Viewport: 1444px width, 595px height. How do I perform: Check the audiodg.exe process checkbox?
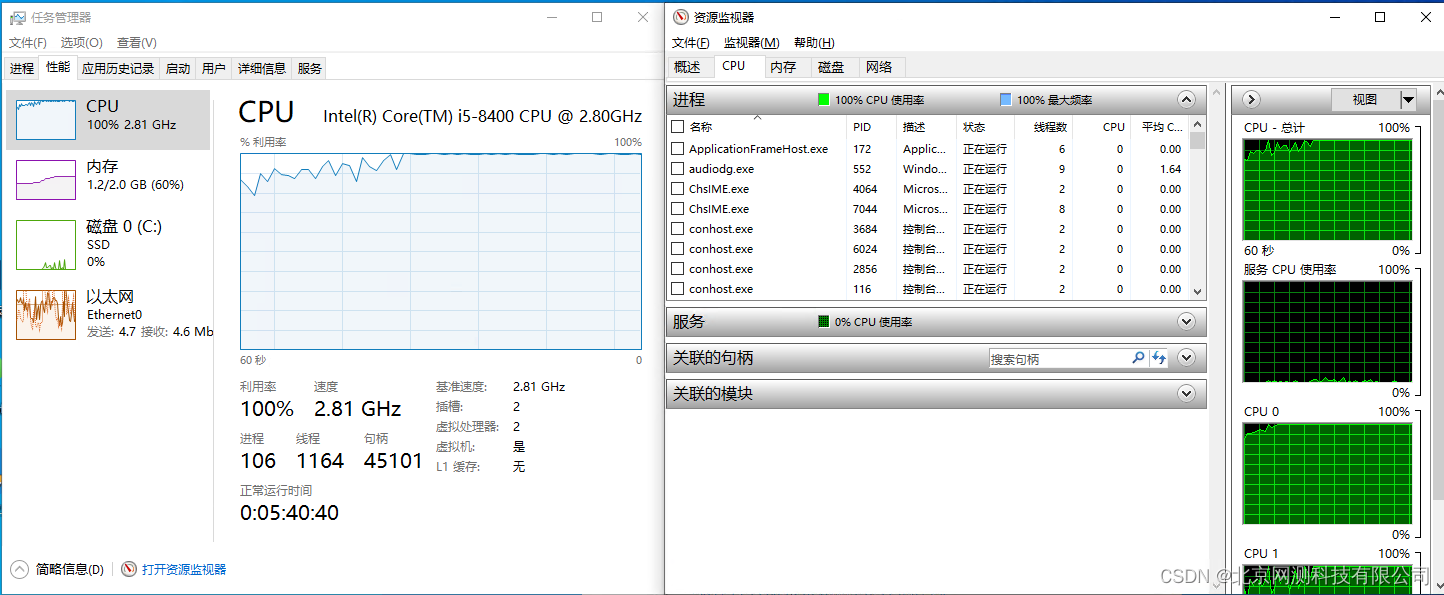coord(678,169)
